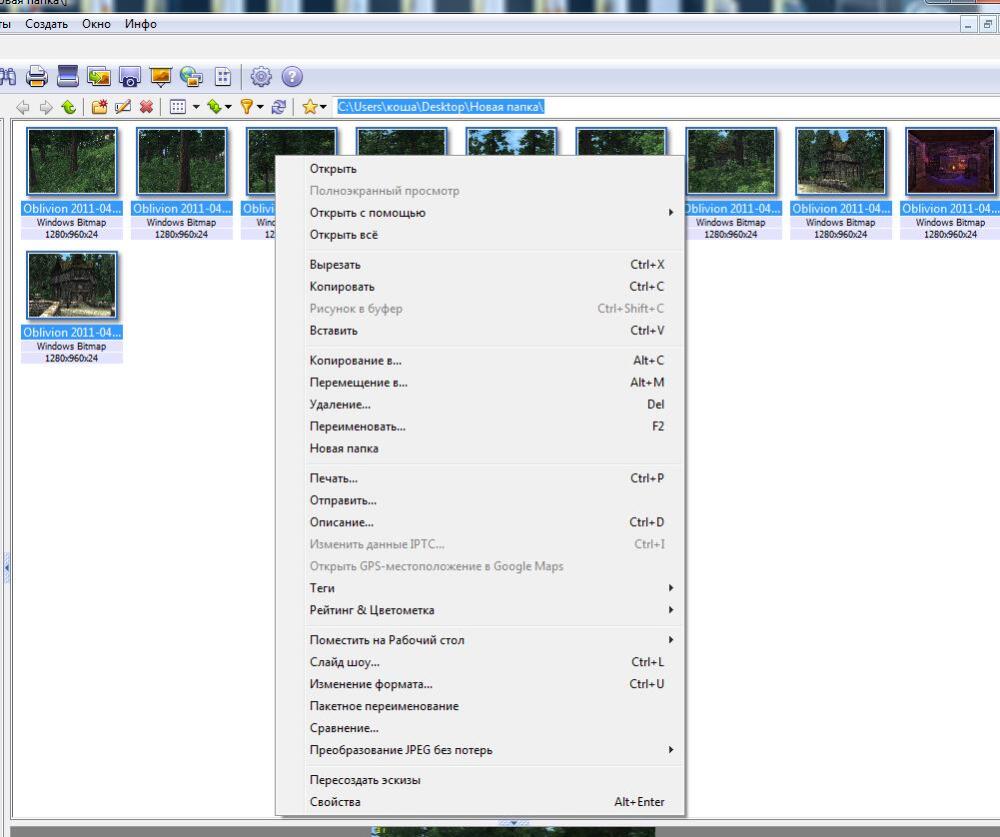Click the left panel collapse handle

pos(6,567)
